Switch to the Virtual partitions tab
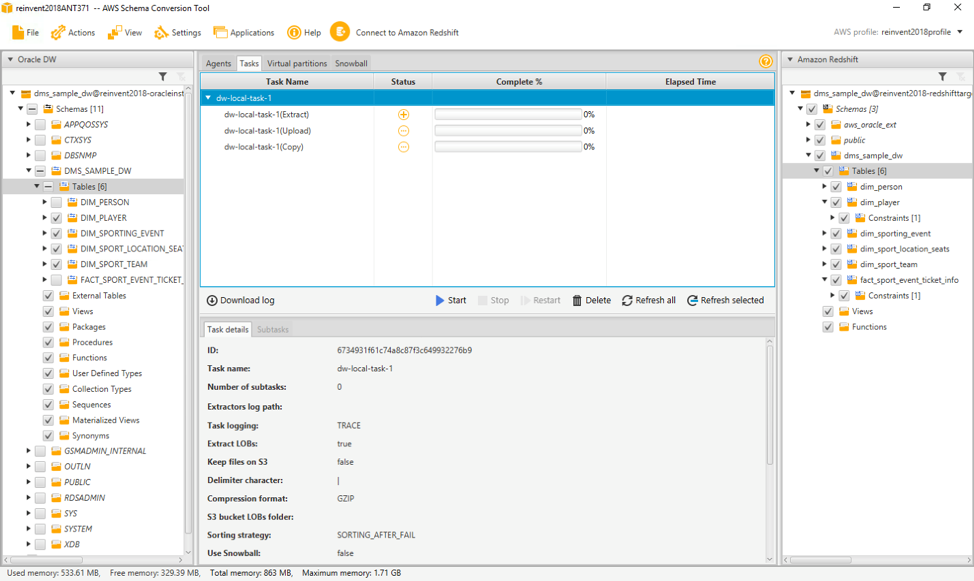 297,63
